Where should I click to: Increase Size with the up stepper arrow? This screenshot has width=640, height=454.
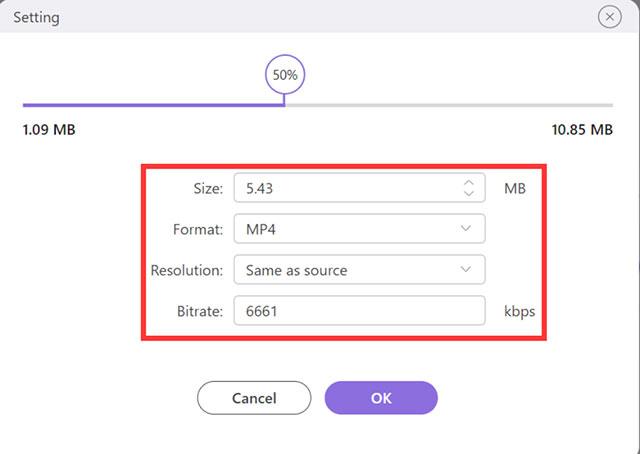[x=467, y=182]
